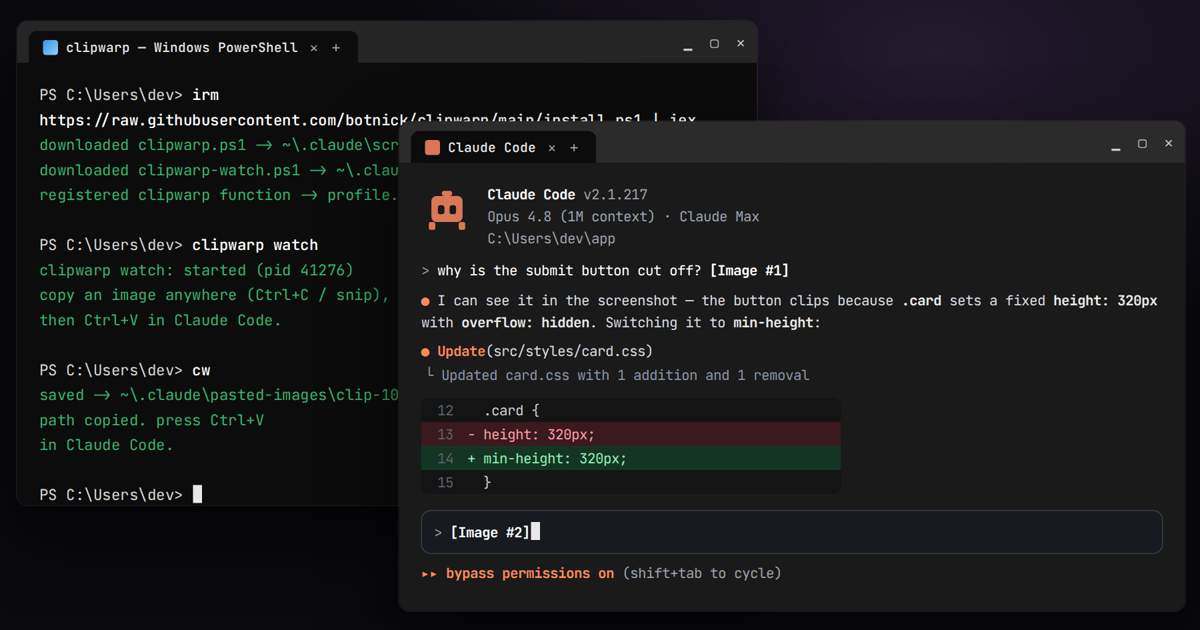Click 'why is the submit button cut off?'
This screenshot has width=1200, height=630.
pyautogui.click(x=569, y=271)
